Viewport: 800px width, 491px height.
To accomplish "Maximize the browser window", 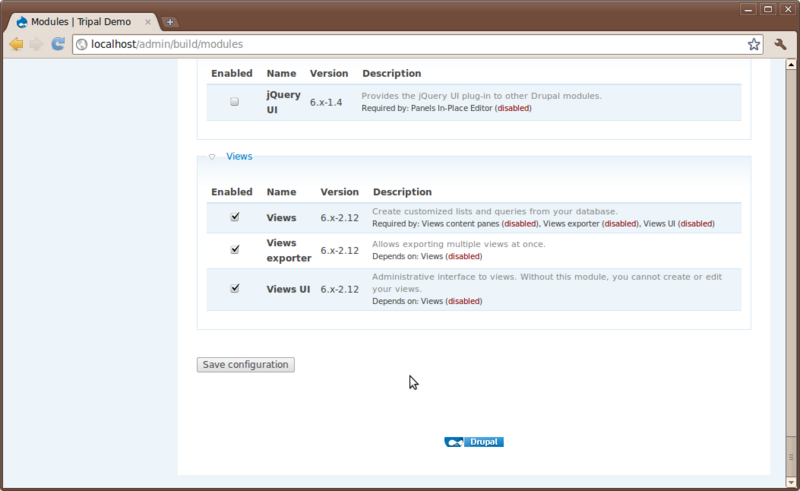I will pos(768,9).
